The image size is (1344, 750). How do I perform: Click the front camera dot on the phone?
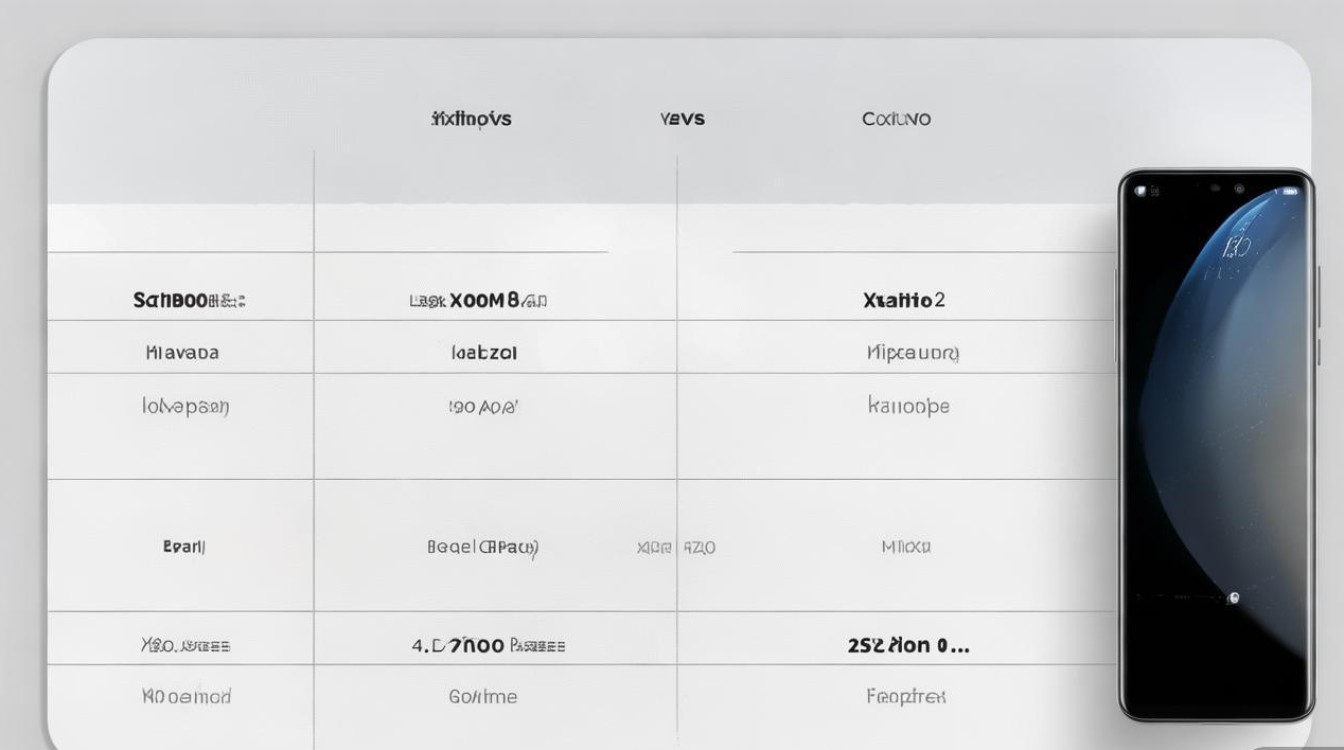[1239, 188]
